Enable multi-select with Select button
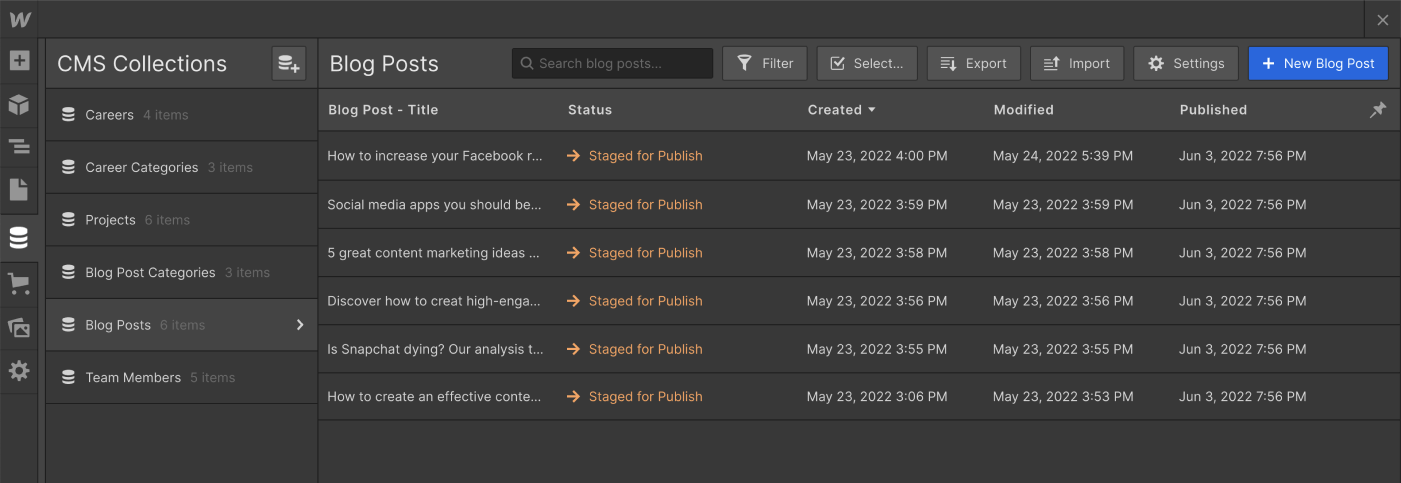 (x=866, y=63)
